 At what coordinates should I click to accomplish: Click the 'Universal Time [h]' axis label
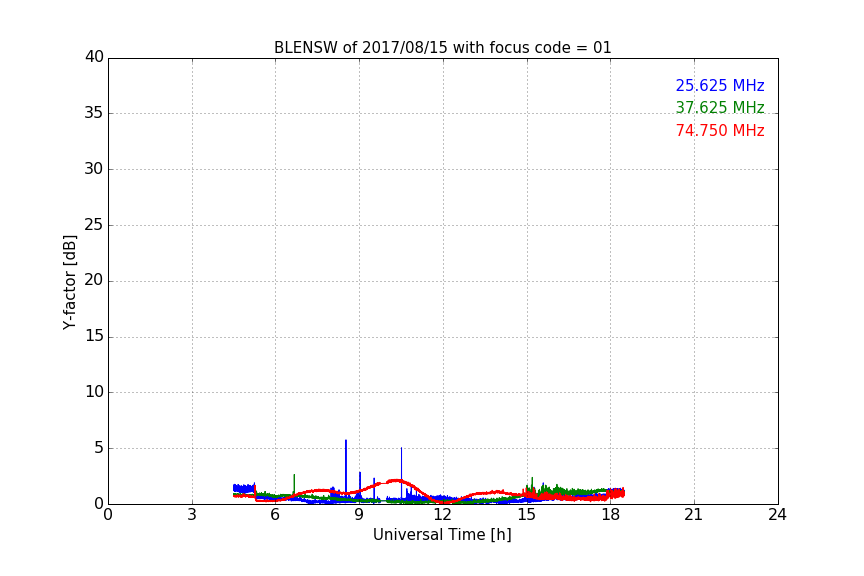point(442,535)
